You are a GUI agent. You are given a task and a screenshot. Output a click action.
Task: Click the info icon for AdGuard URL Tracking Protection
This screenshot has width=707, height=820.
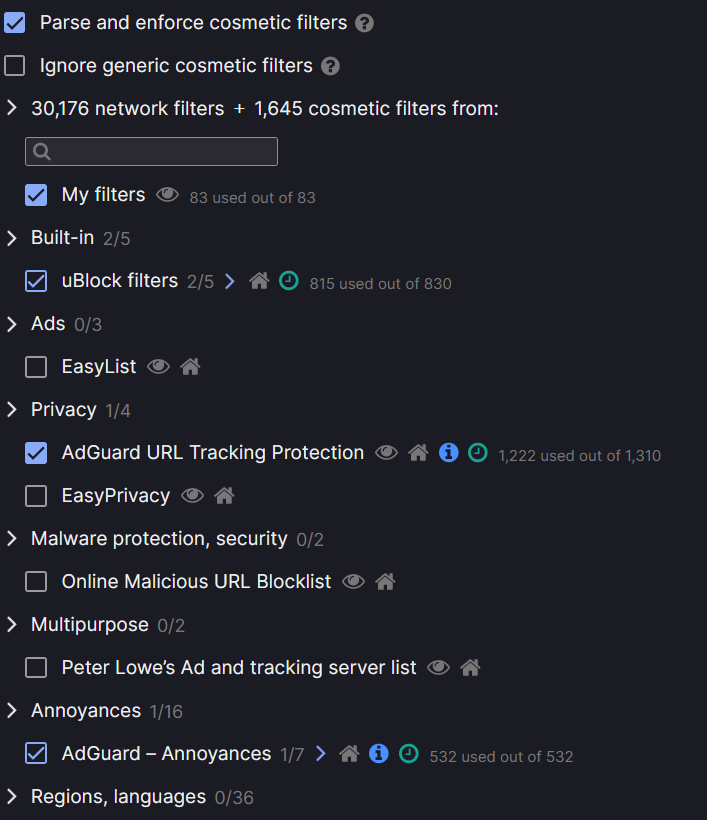click(x=449, y=453)
